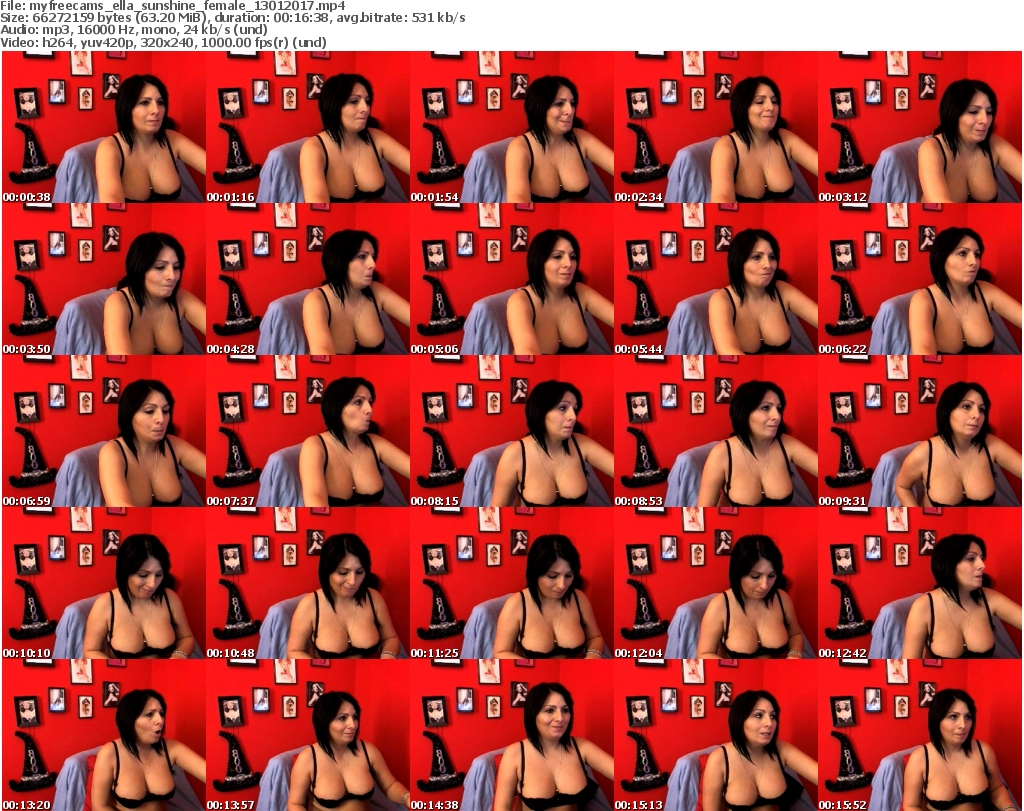The height and width of the screenshot is (811, 1024).
Task: Click the frame stamped 00:13:57
Action: pyautogui.click(x=308, y=735)
